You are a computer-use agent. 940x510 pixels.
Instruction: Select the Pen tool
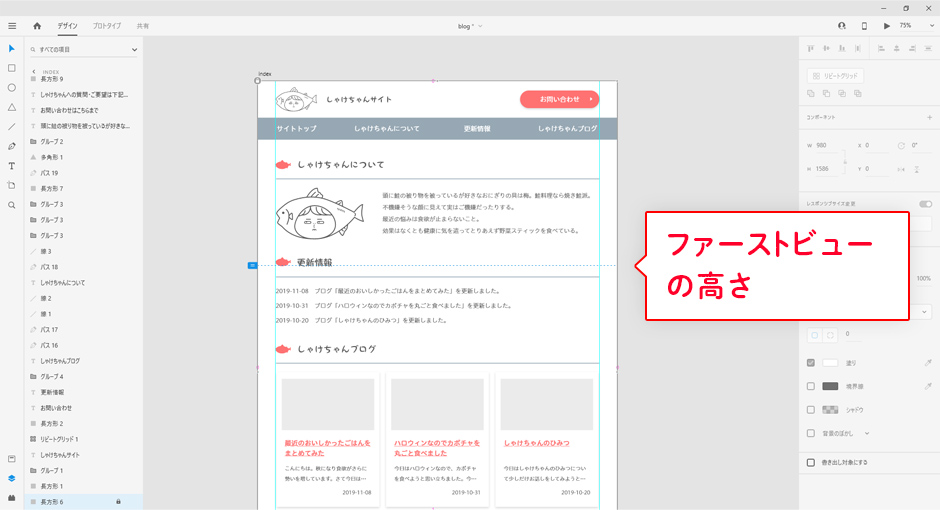click(12, 146)
